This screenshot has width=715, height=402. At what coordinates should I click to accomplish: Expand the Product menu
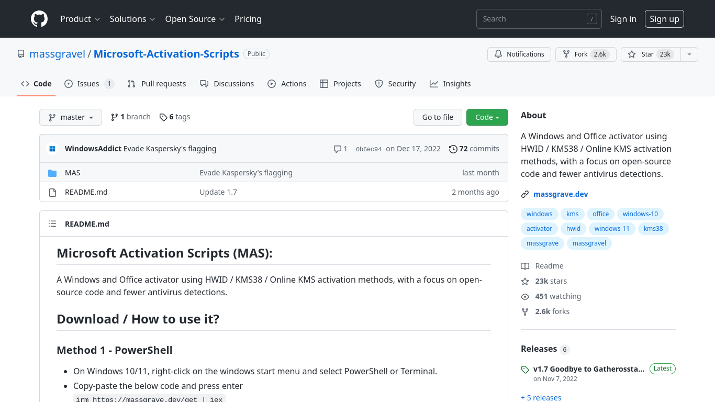[x=79, y=19]
